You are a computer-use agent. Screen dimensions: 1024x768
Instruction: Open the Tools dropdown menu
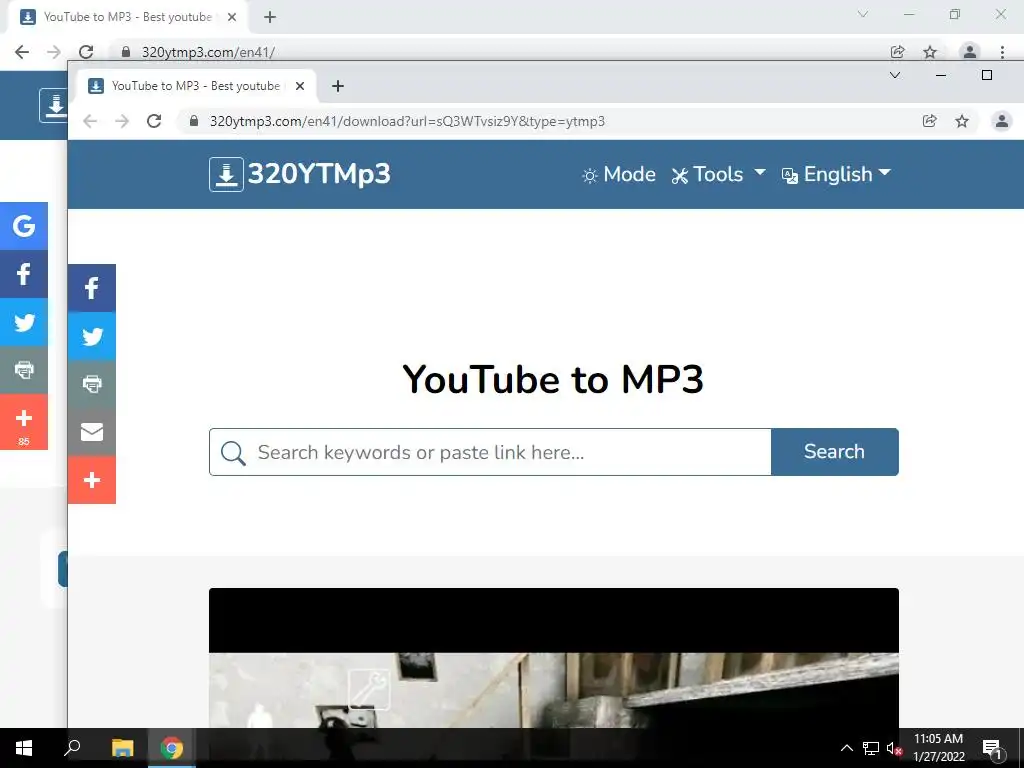(718, 174)
